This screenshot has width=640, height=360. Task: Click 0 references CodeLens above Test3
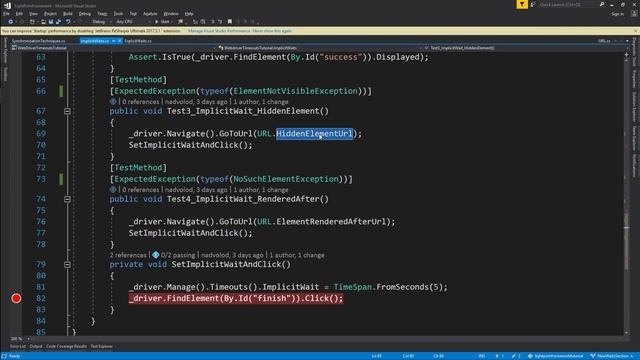point(140,102)
